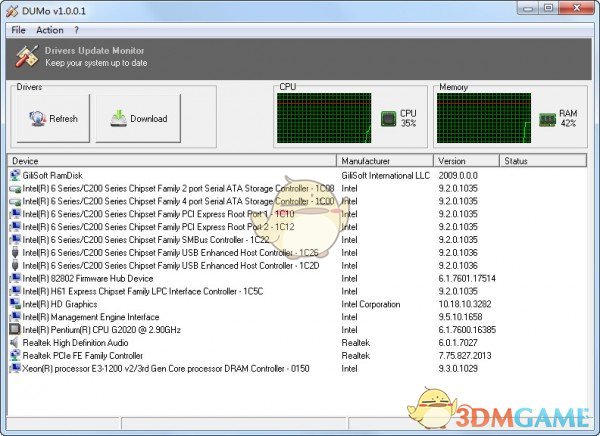The width and height of the screenshot is (600, 436).
Task: Click the CPU 35% usage readout
Action: 408,118
